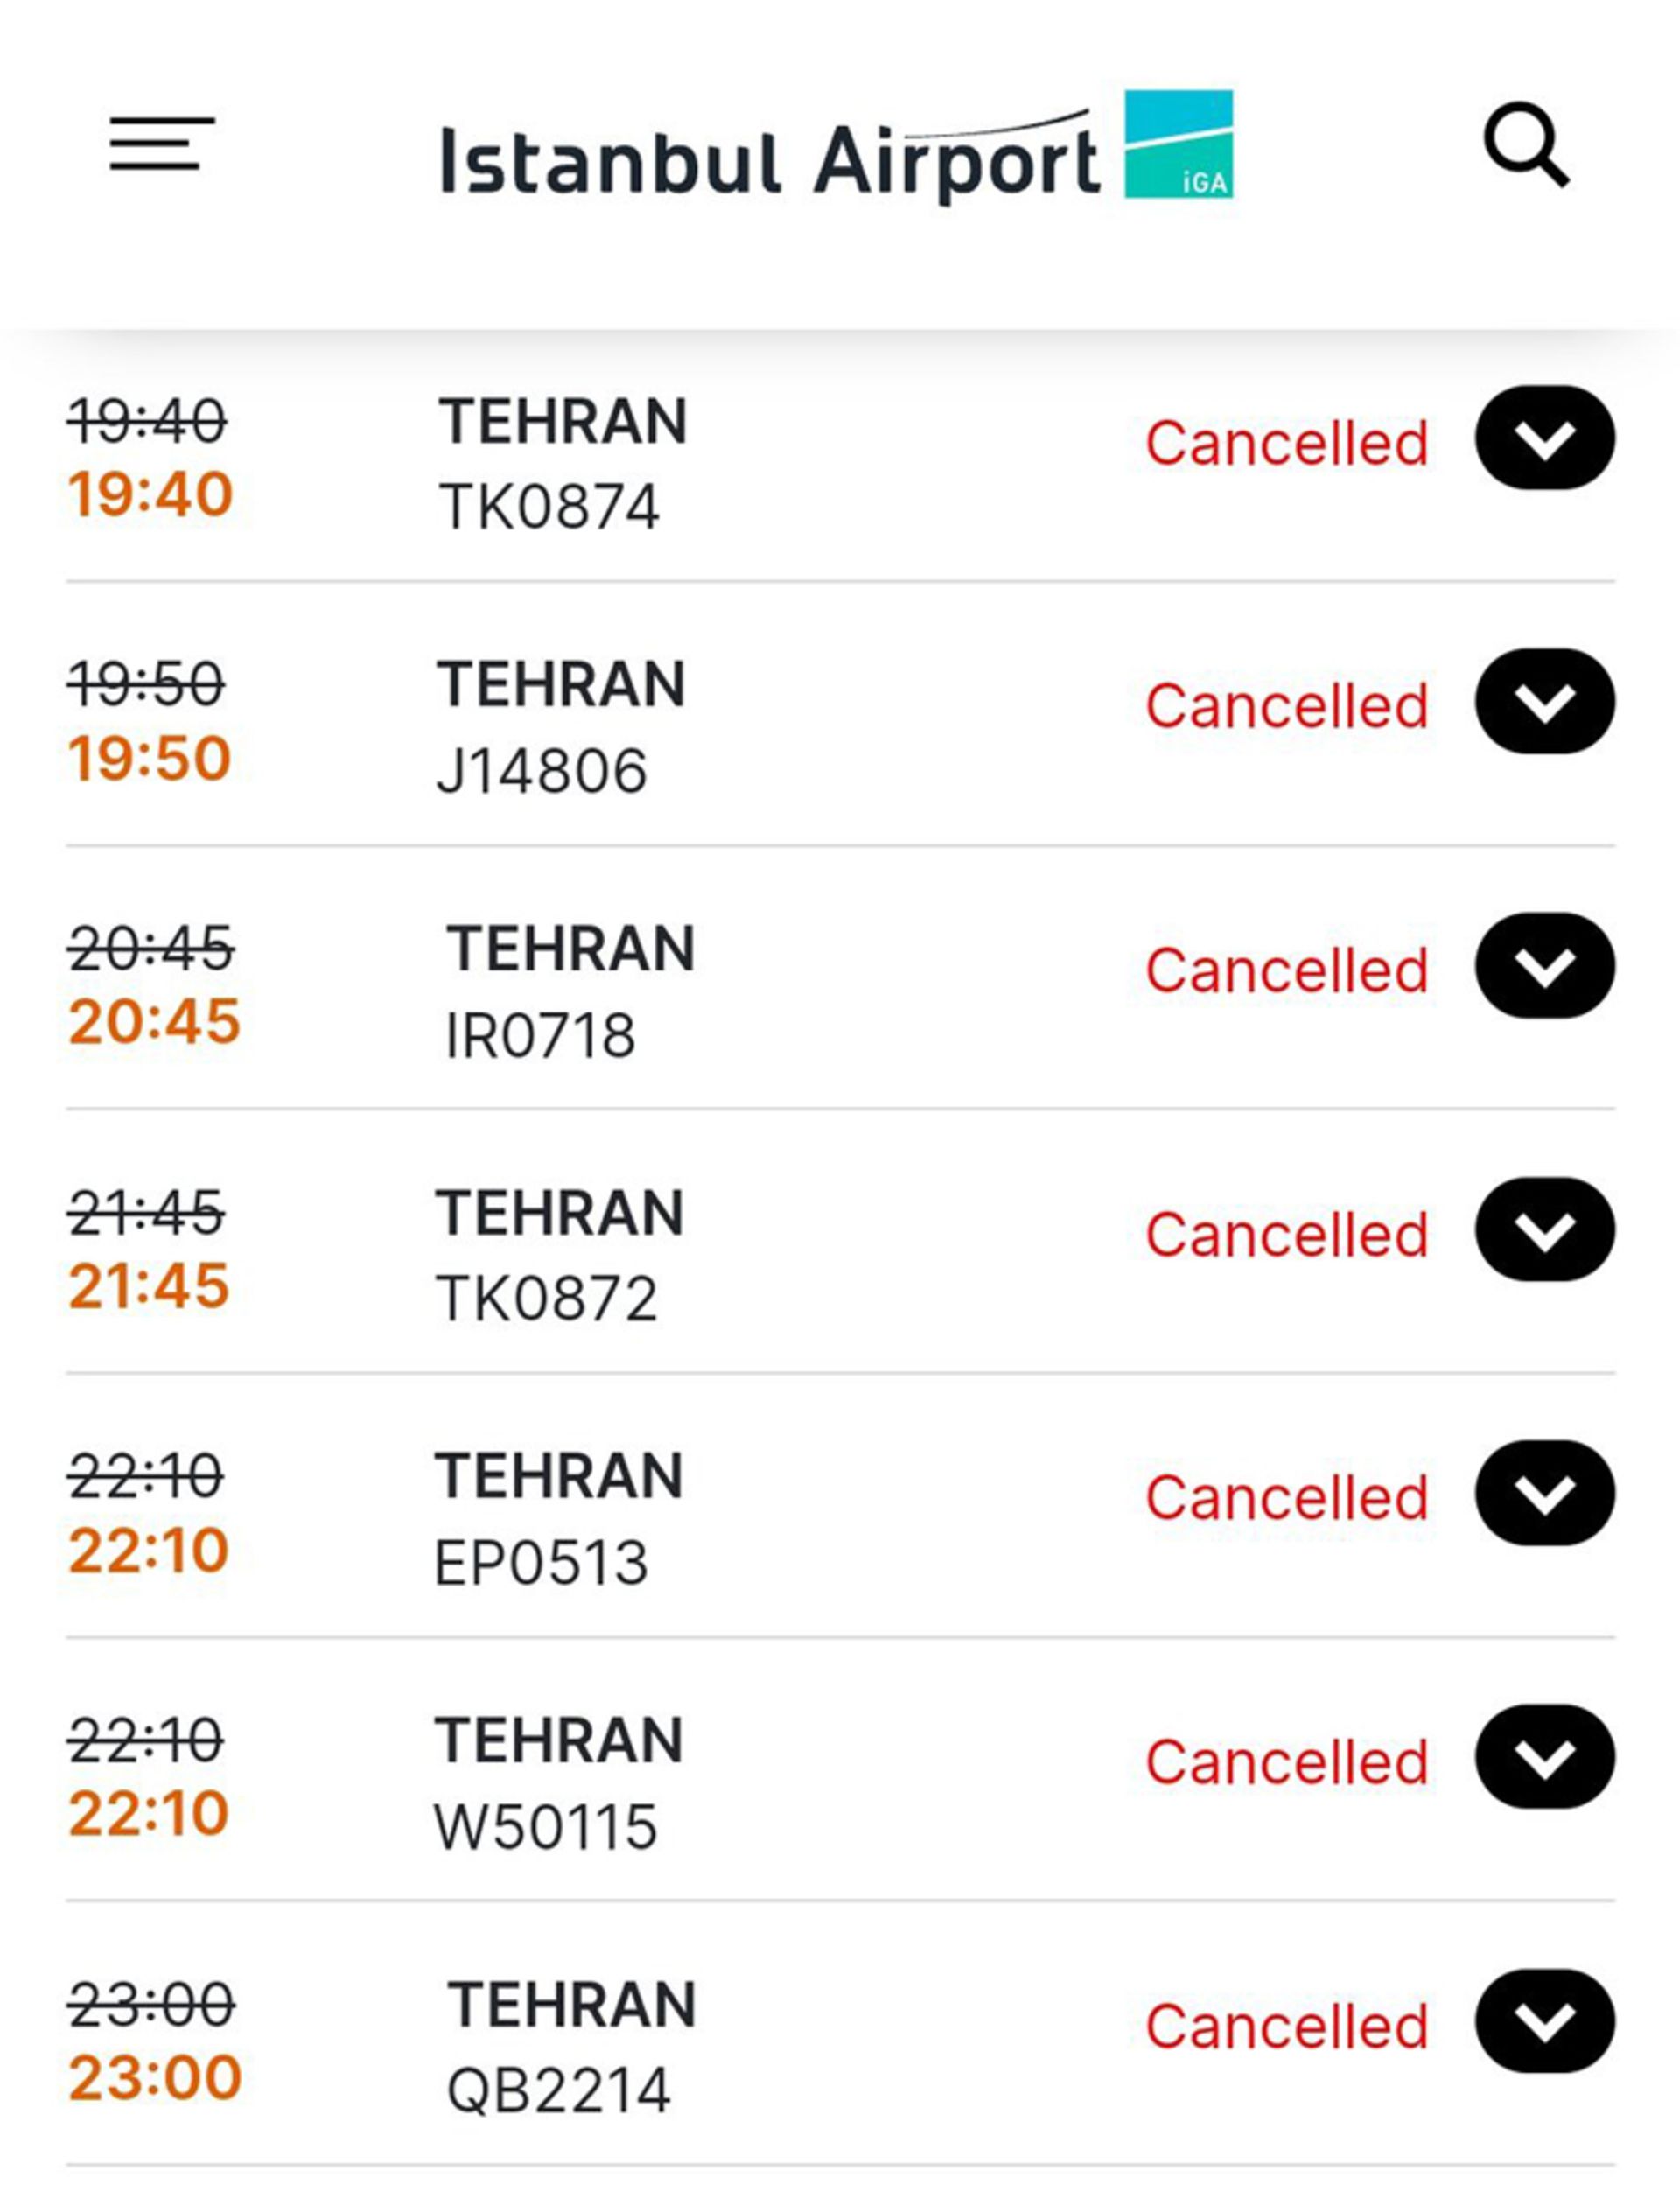The width and height of the screenshot is (1680, 2199).
Task: Select flight number QB2214
Action: [x=558, y=2091]
